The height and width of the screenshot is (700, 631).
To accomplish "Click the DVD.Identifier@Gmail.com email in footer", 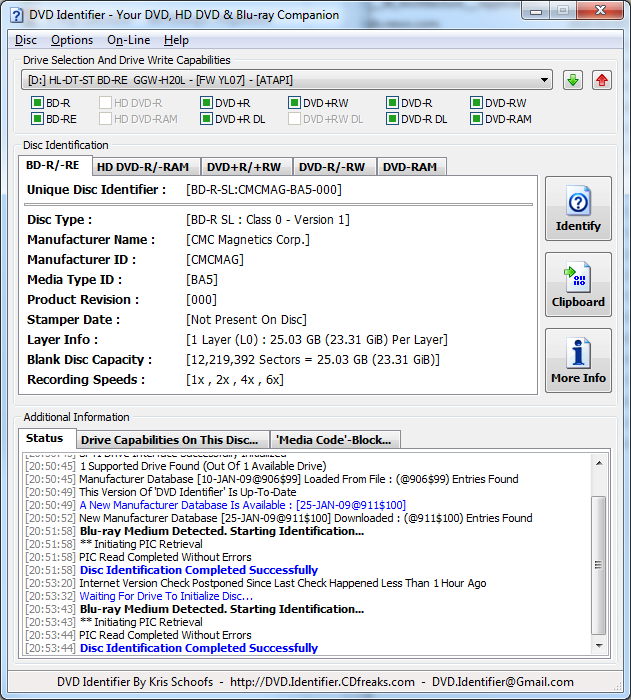I will [503, 682].
